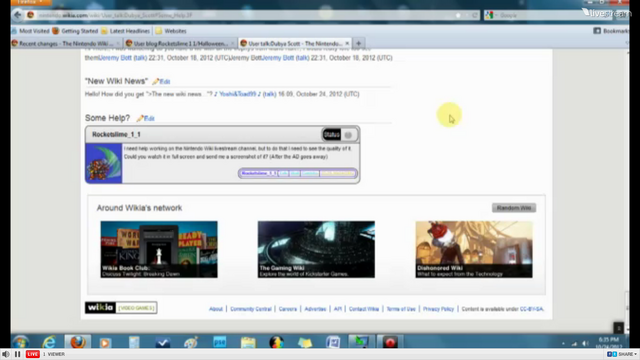
Task: Open the Careers footer link
Action: (x=288, y=309)
